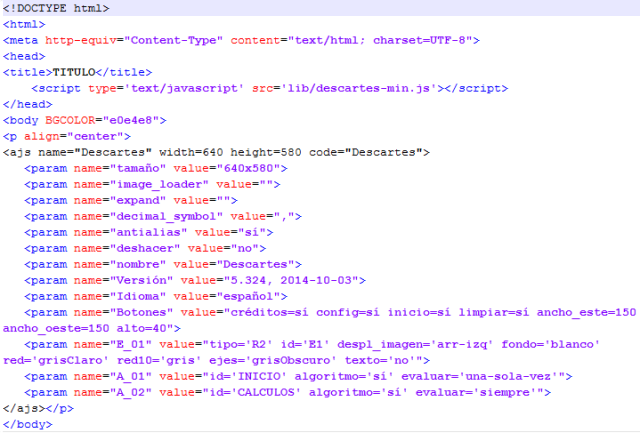Click the 'lib/descartes-min.js' script source

pos(359,88)
